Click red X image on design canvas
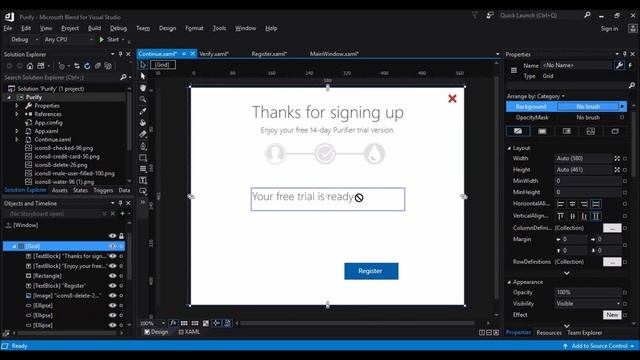640x360 pixels. (452, 98)
